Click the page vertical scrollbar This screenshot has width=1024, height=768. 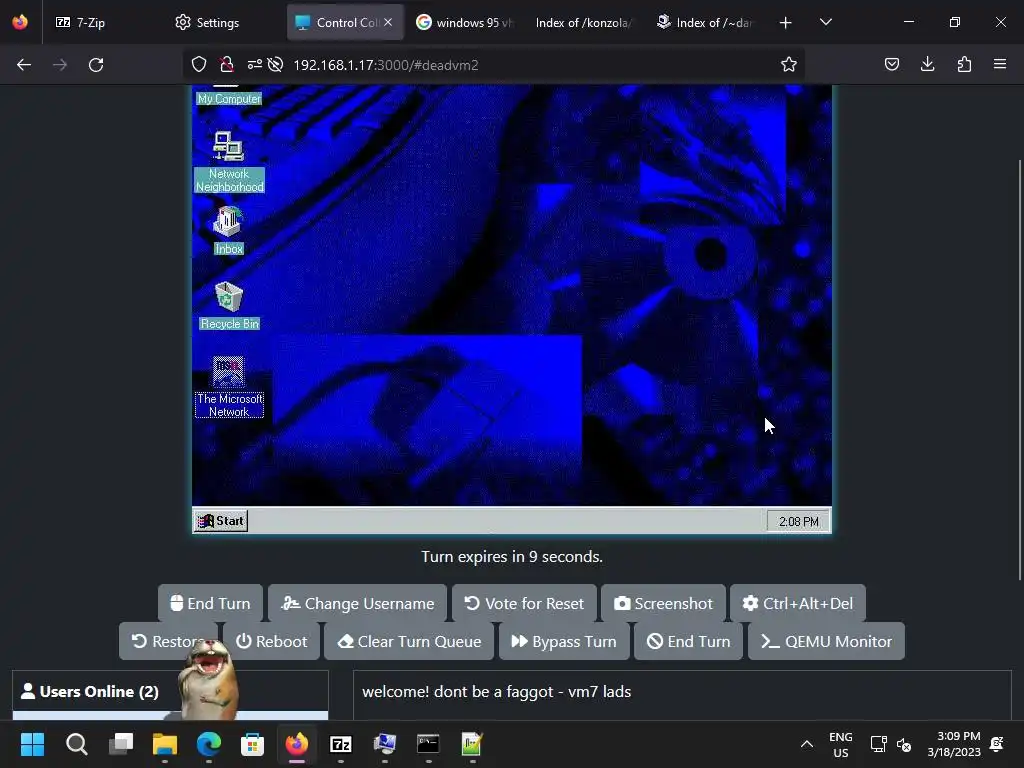click(1019, 370)
